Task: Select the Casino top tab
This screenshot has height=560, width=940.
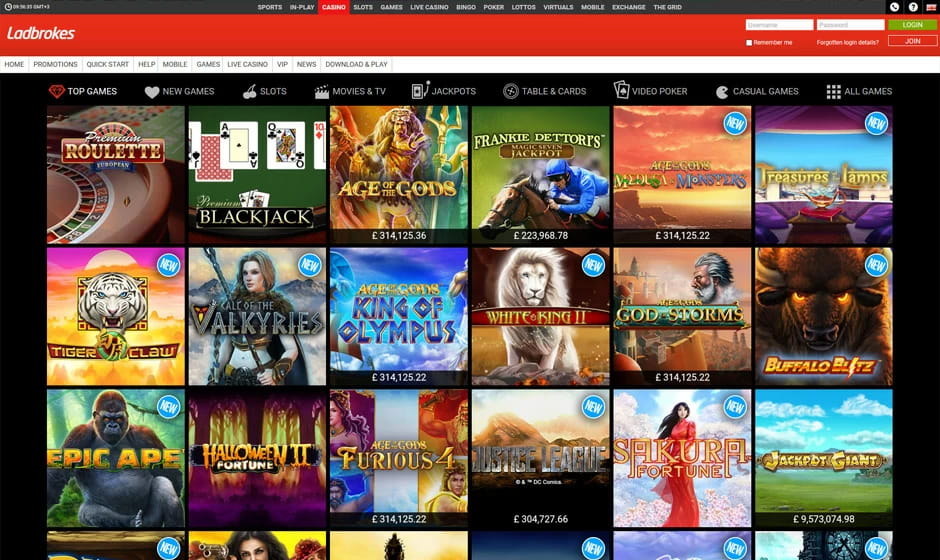Action: click(333, 7)
